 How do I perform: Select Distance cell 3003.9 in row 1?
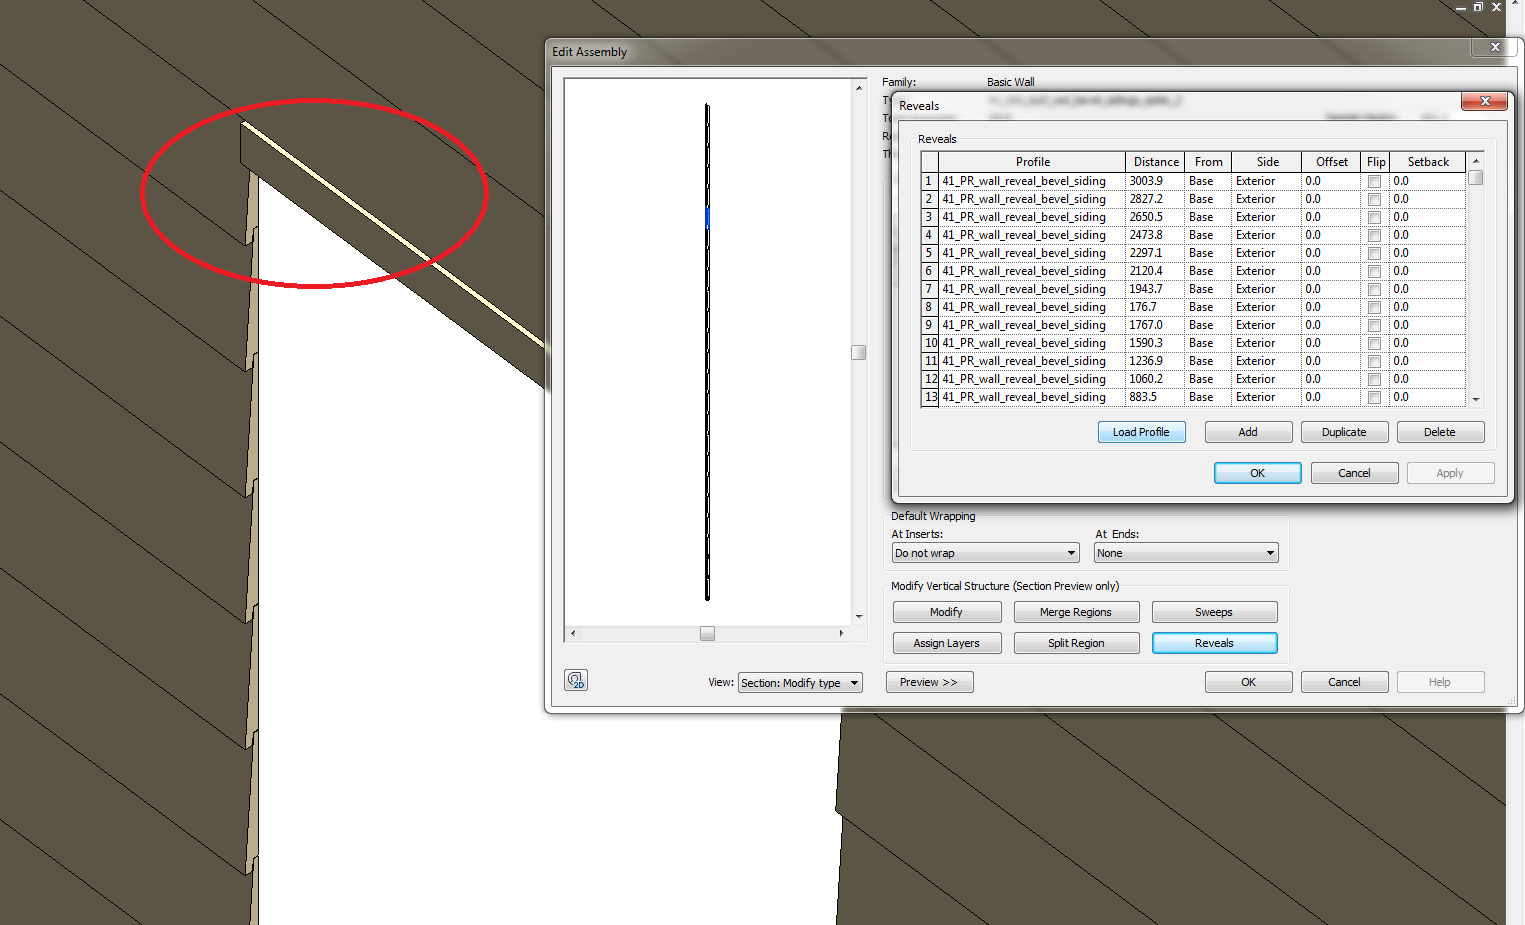(x=1155, y=181)
